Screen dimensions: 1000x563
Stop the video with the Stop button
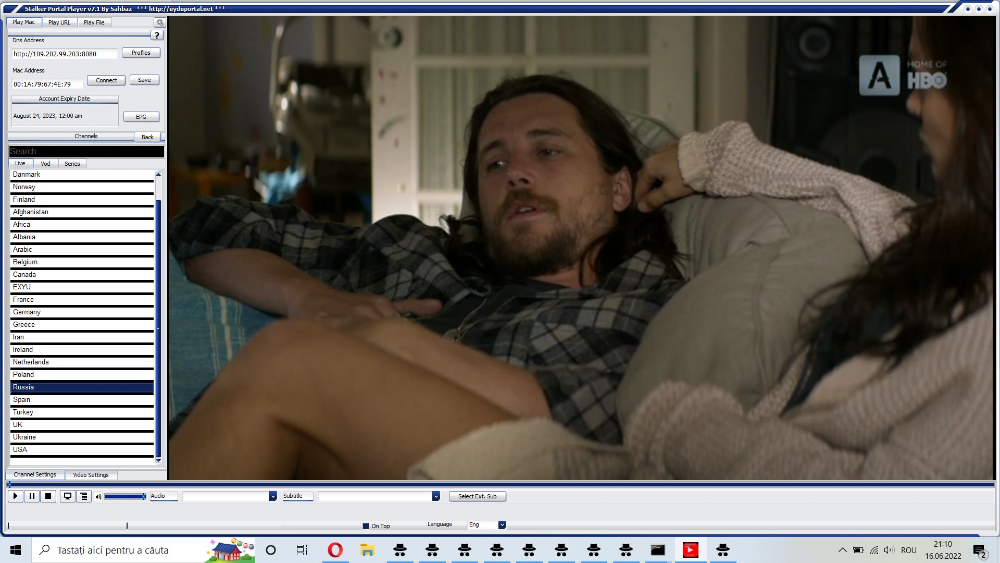point(48,496)
